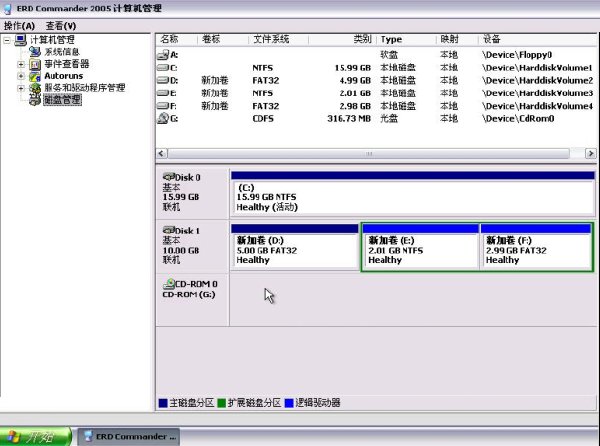600x446 pixels.
Task: Click the 计算机管理 computer icon
Action: click(20, 40)
